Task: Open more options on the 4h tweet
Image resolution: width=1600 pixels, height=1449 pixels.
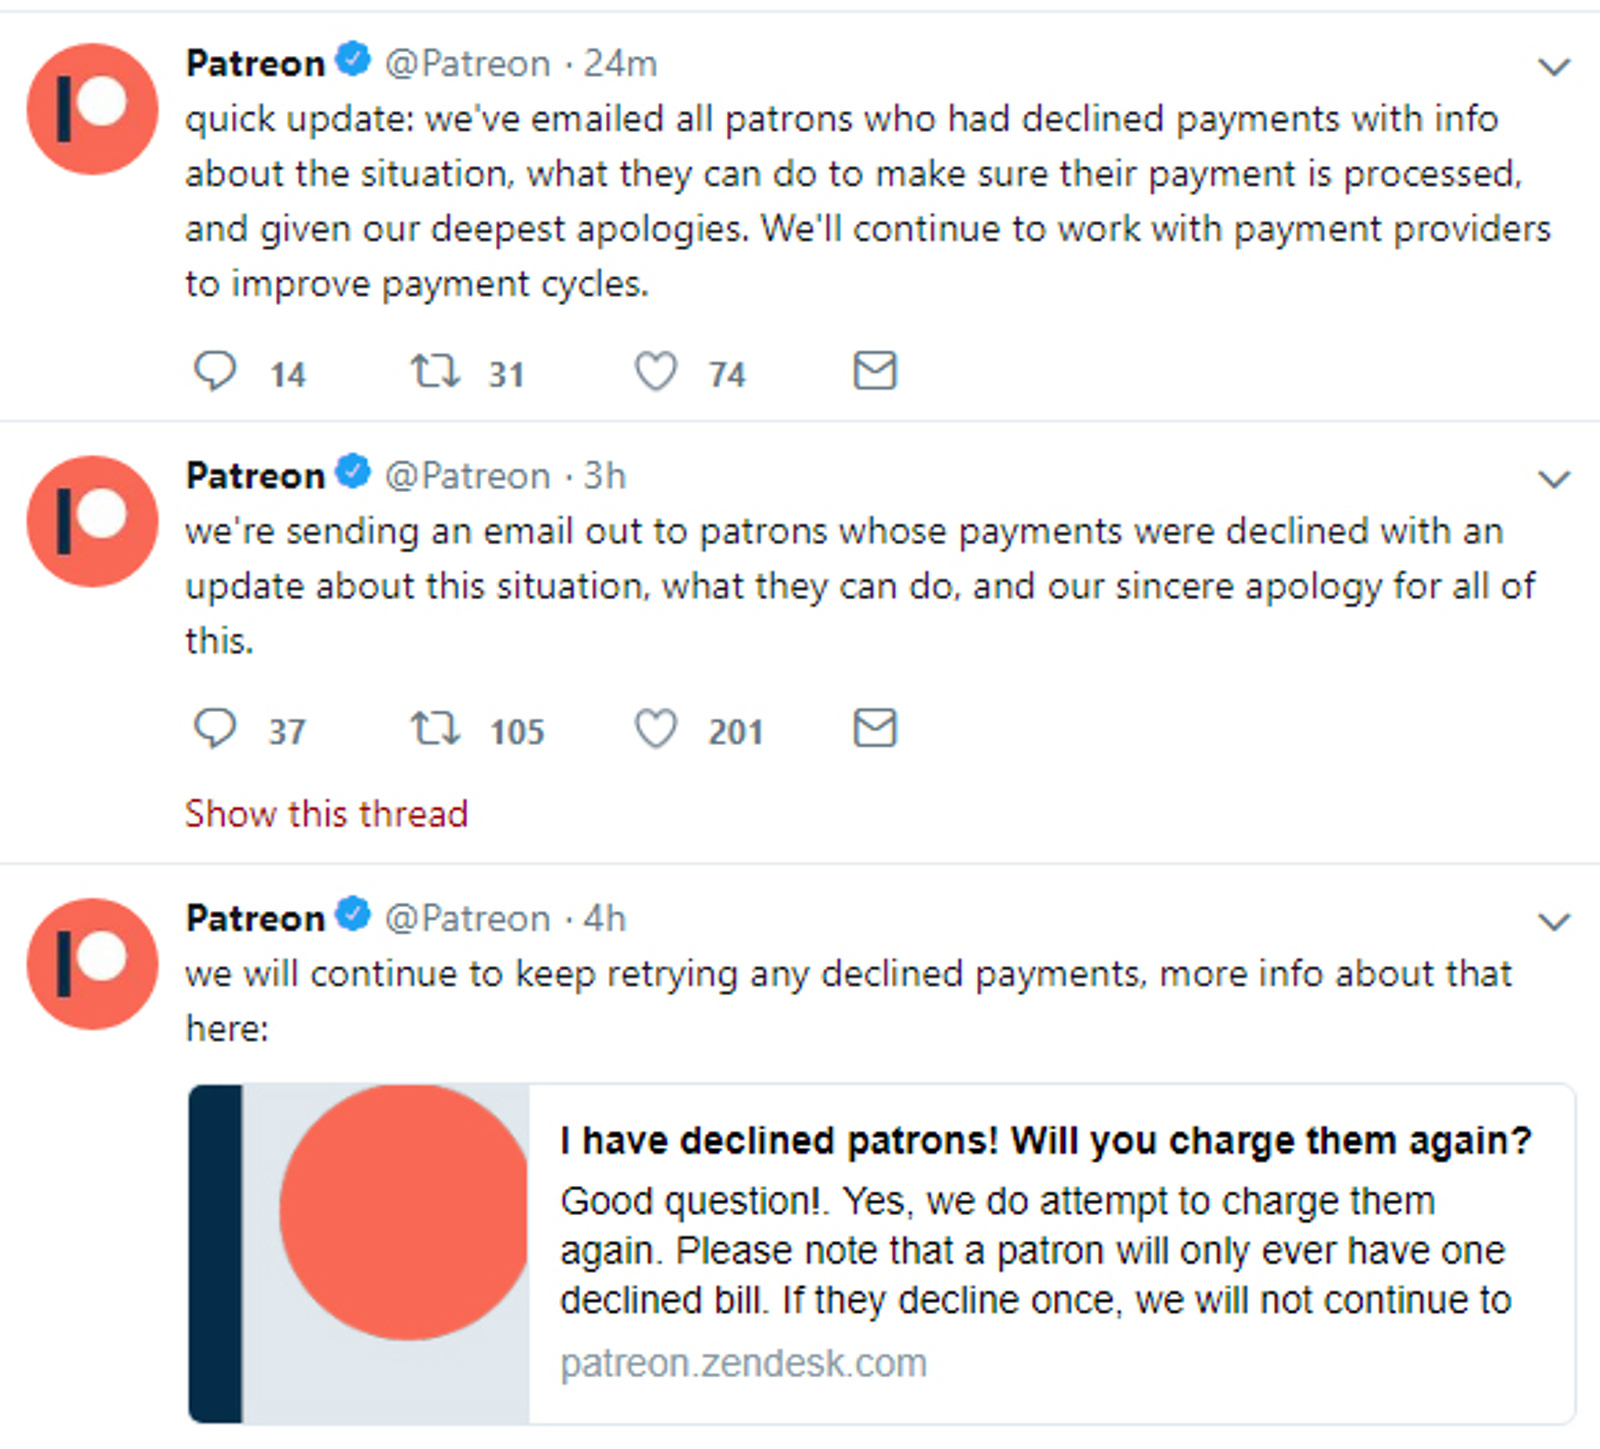Action: click(x=1553, y=922)
